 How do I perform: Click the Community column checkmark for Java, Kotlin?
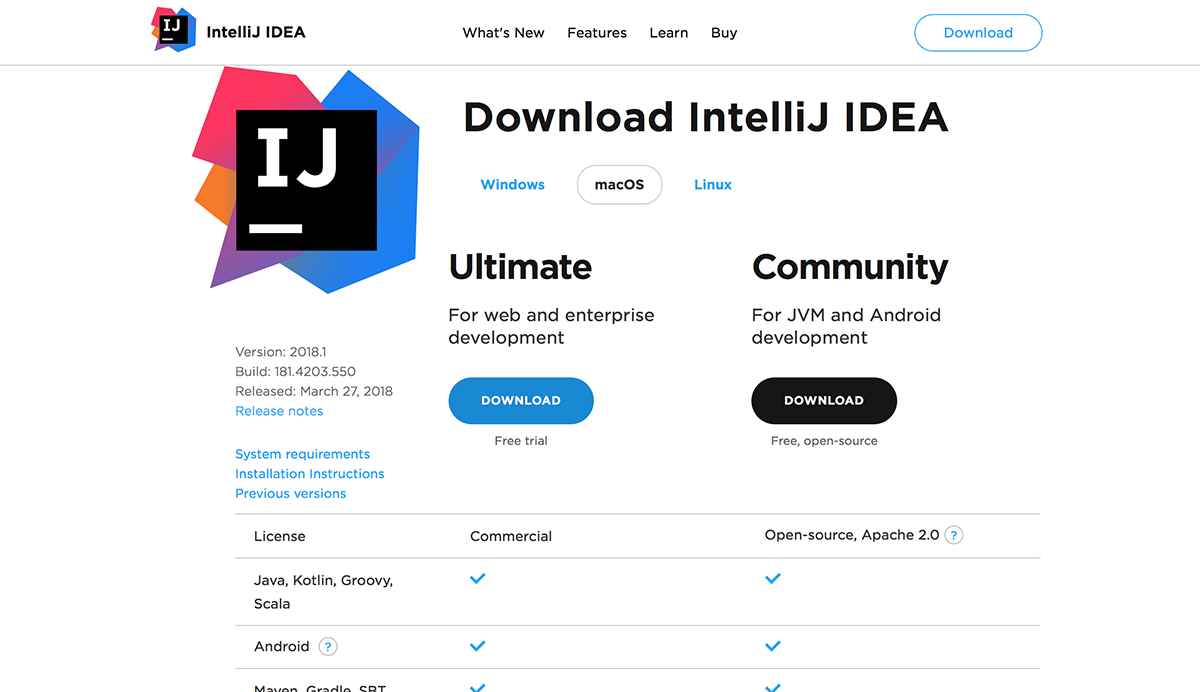(772, 578)
